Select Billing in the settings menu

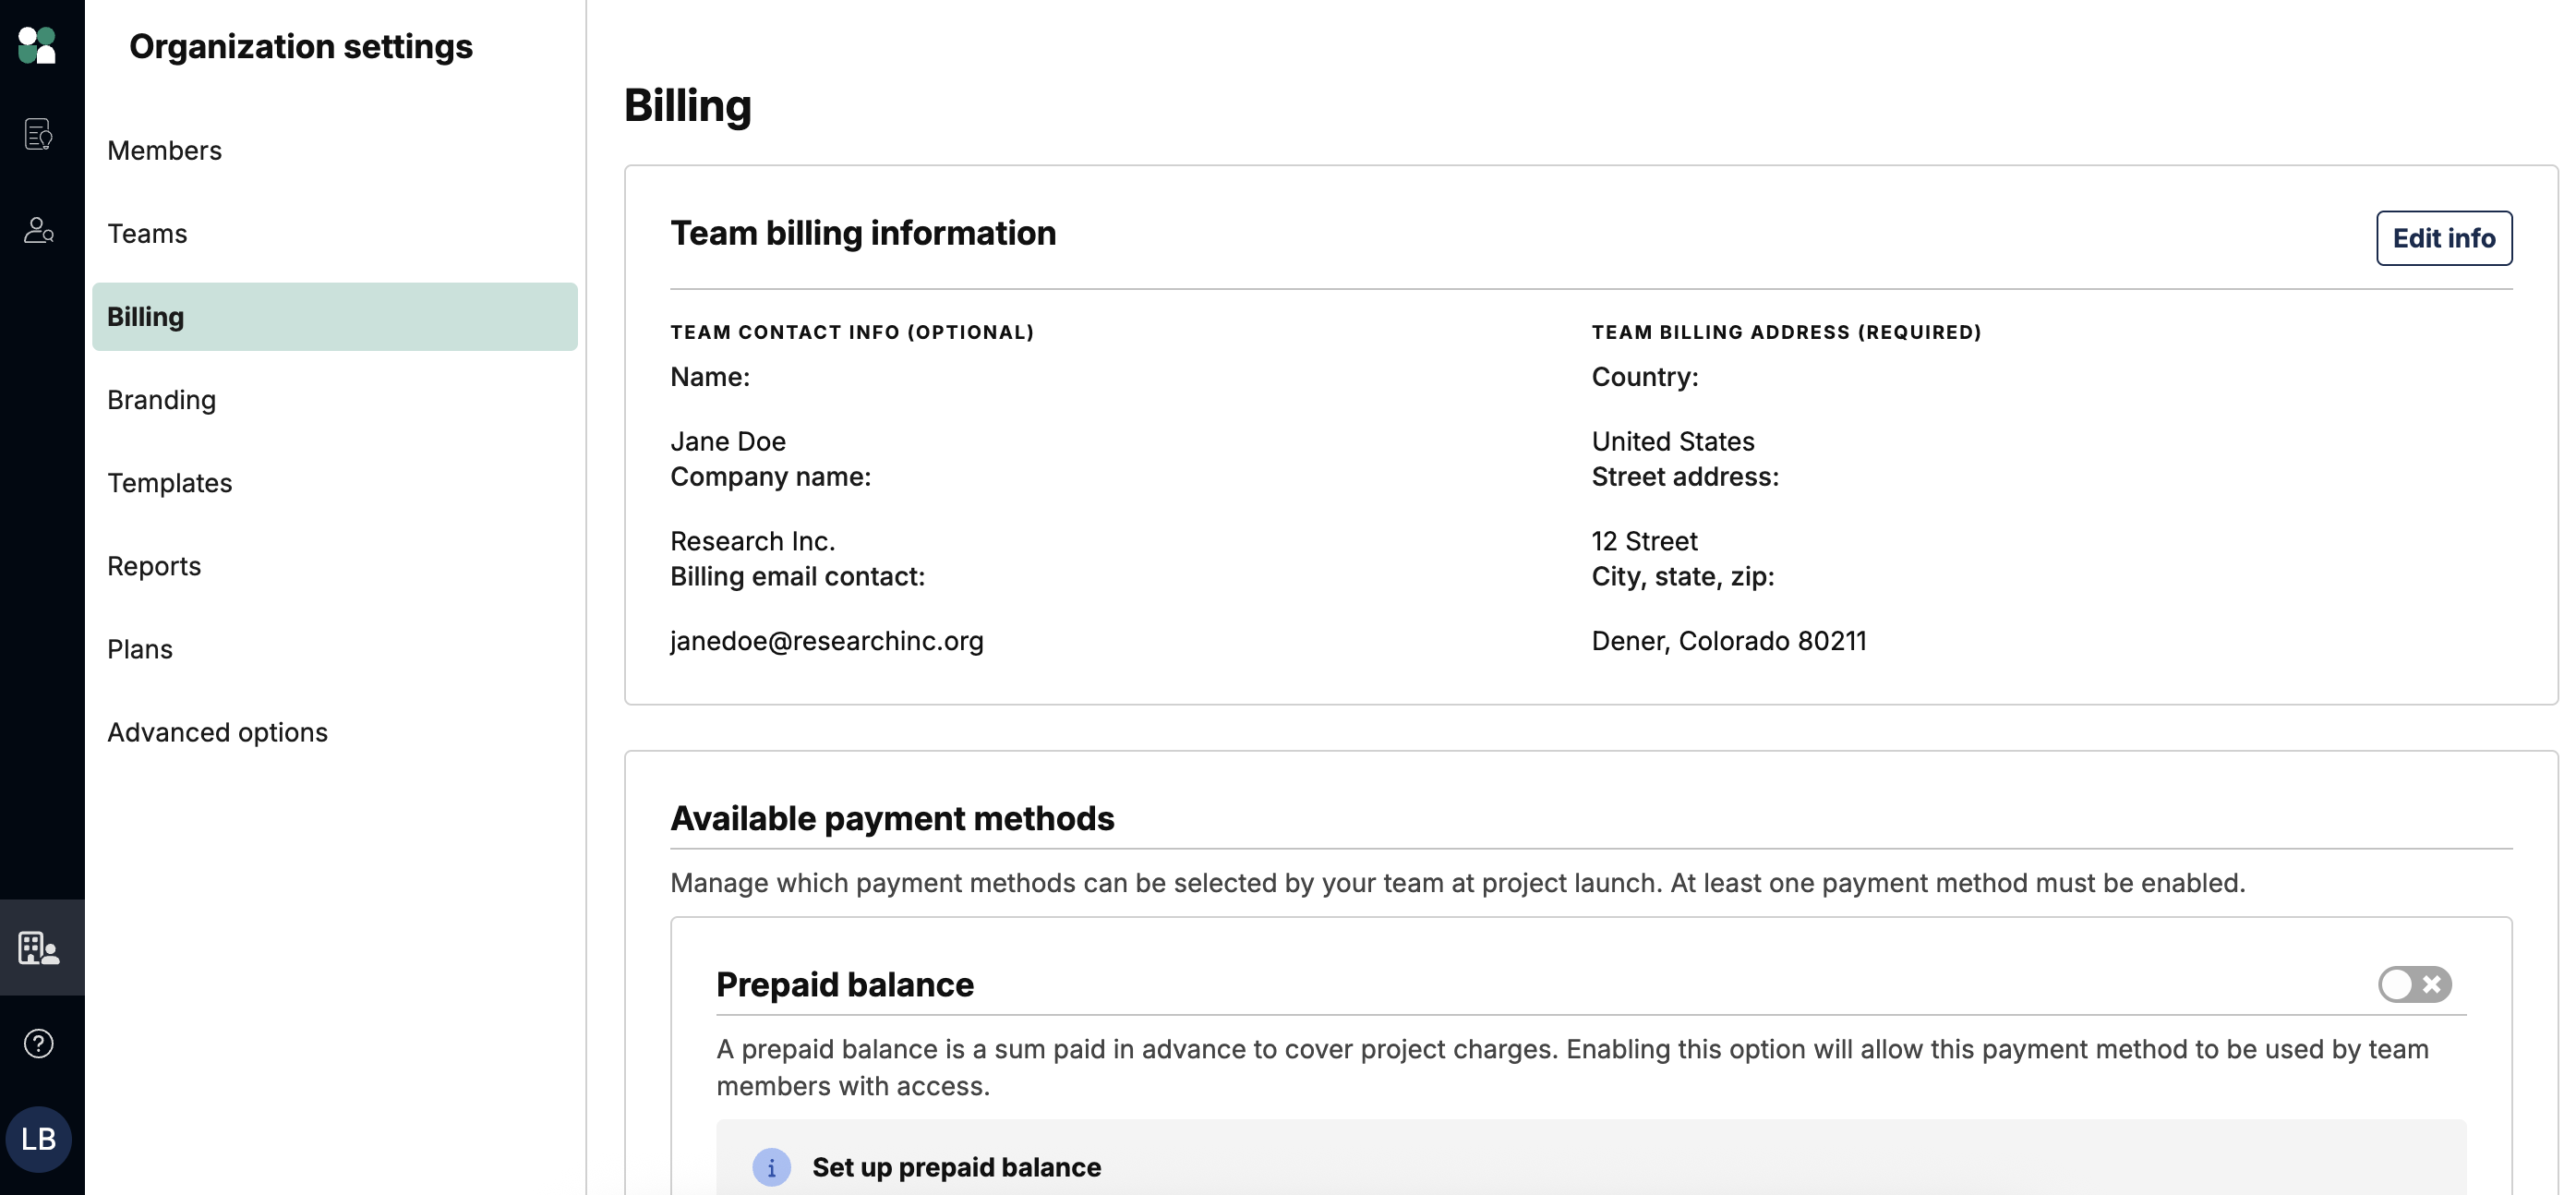(x=146, y=317)
